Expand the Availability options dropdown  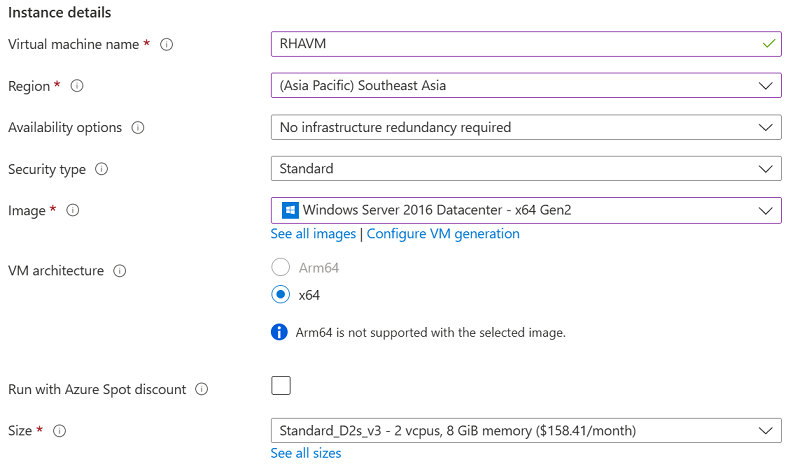pyautogui.click(x=526, y=127)
